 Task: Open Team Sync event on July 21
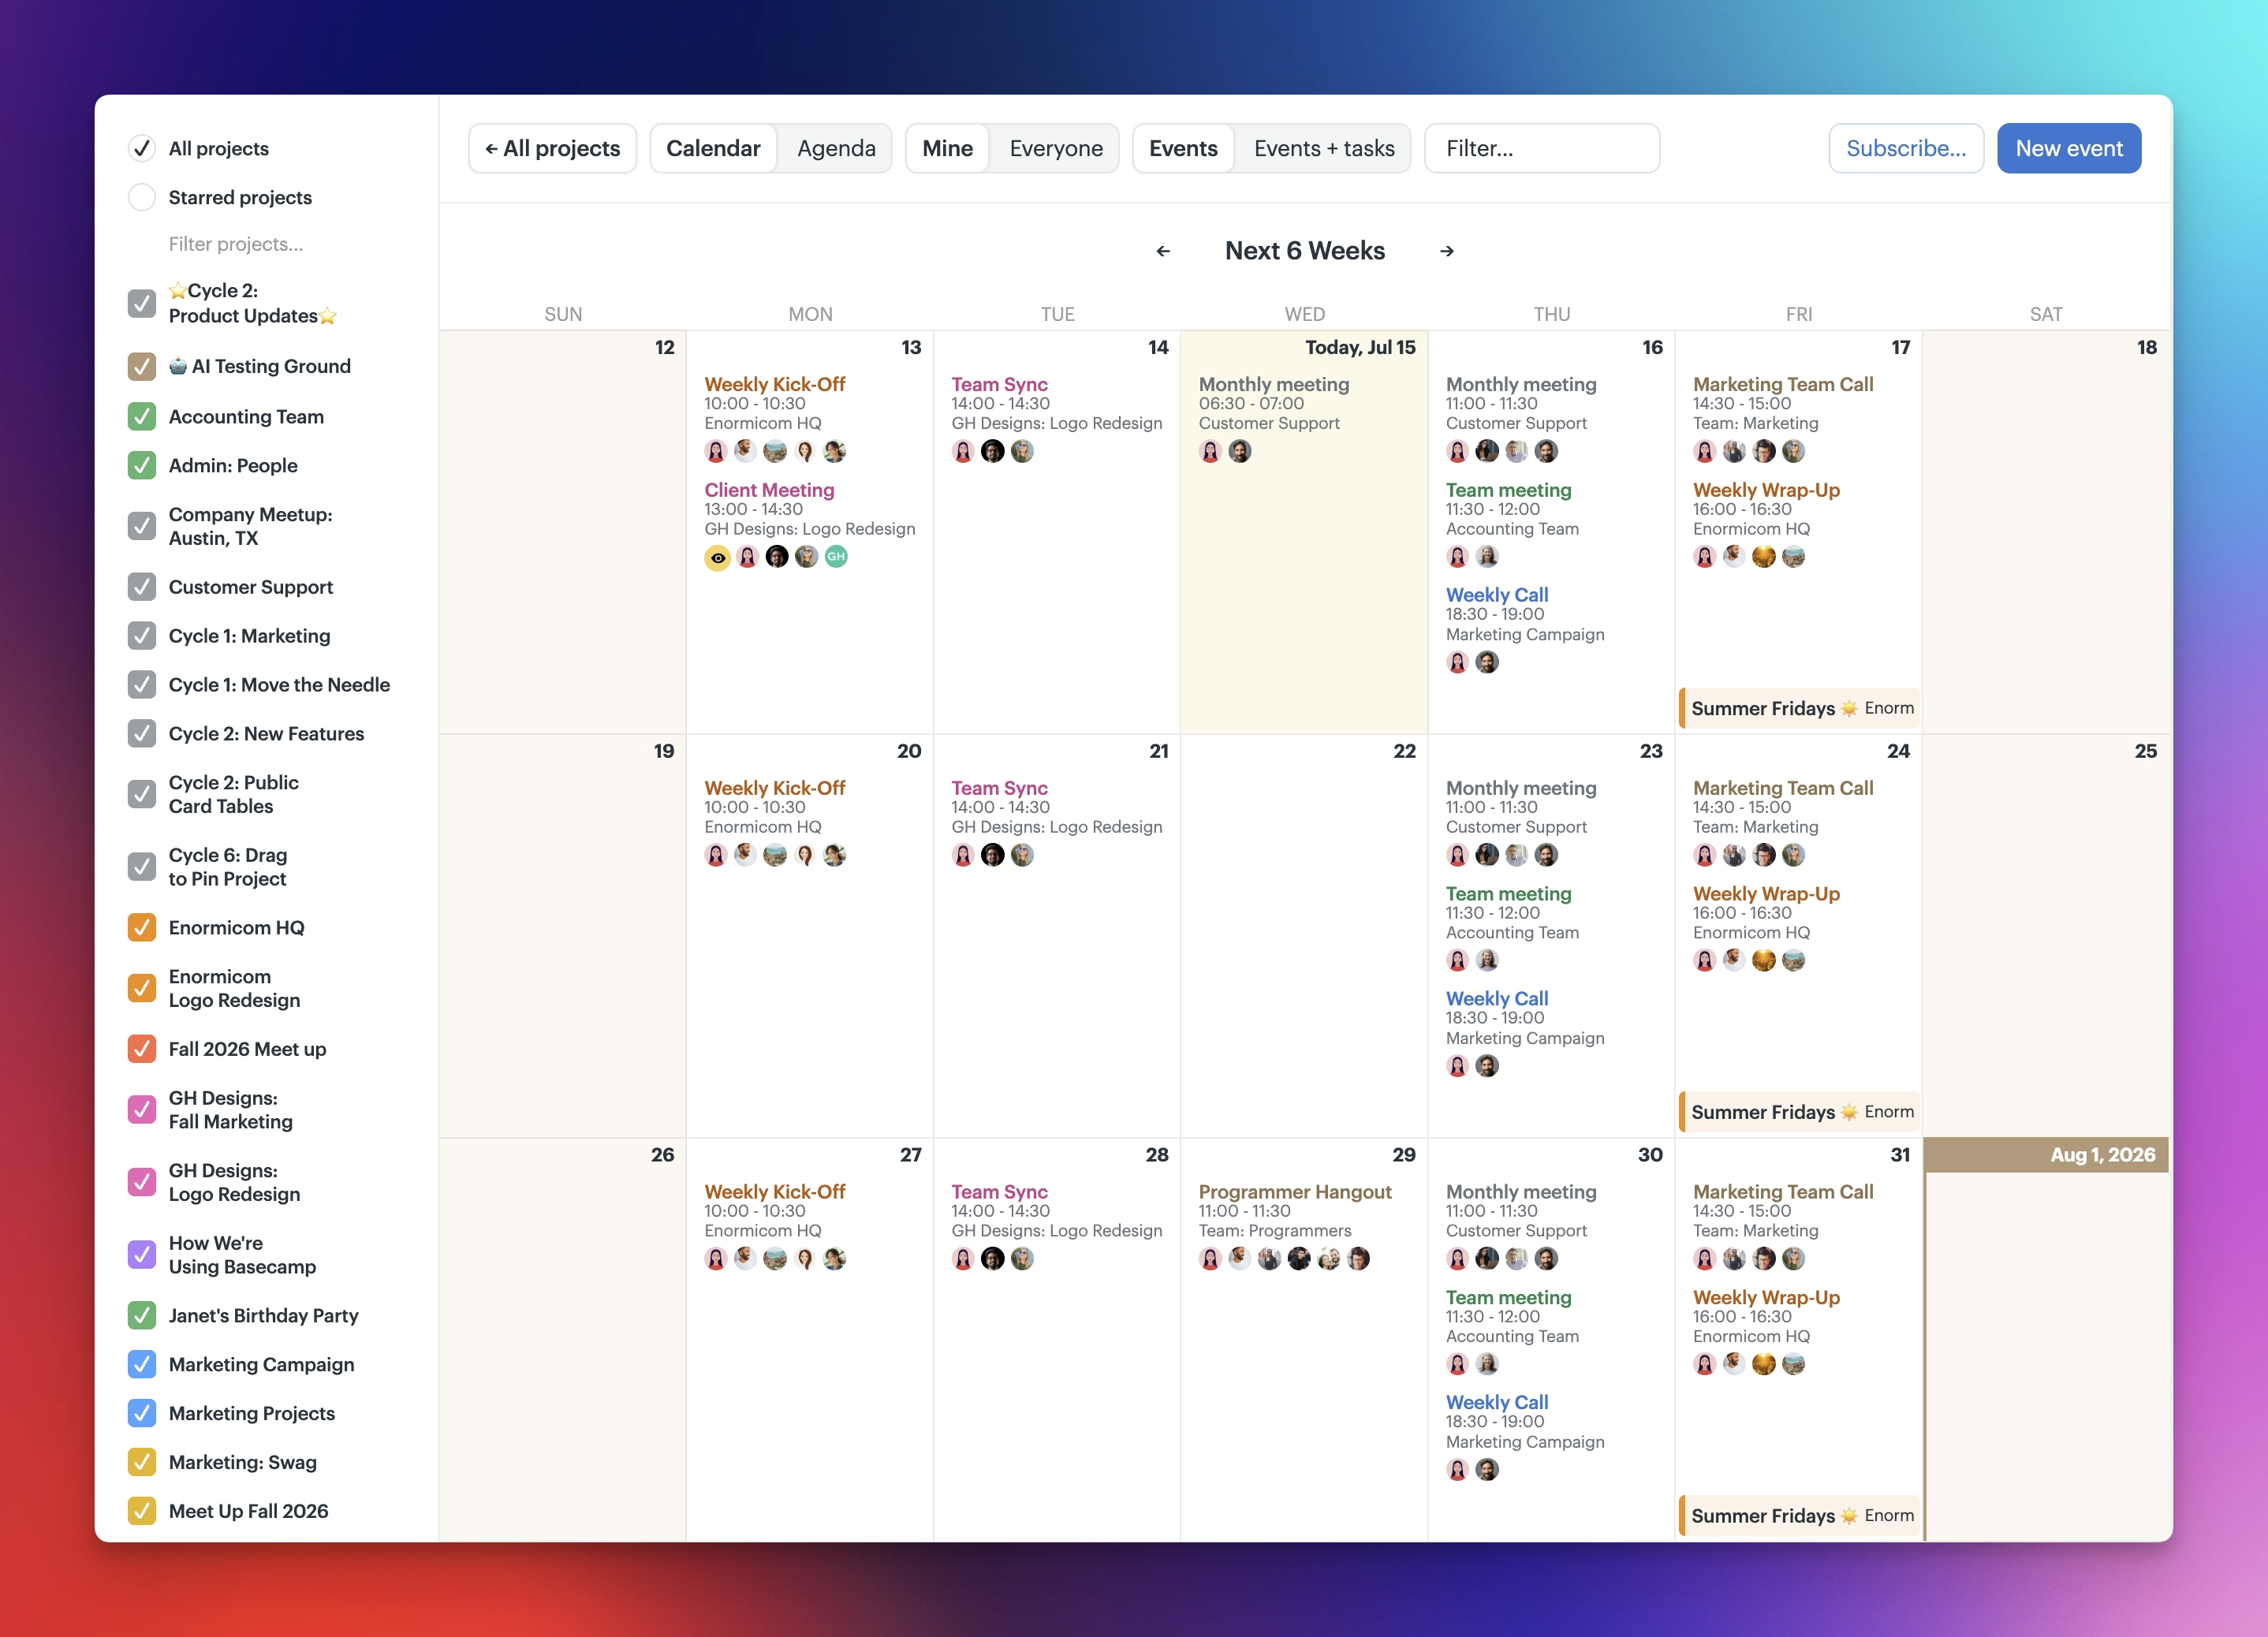tap(999, 788)
